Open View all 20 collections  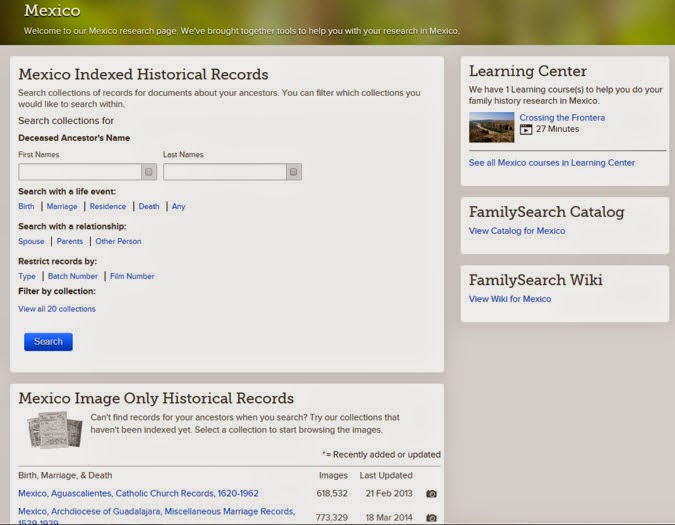click(57, 309)
